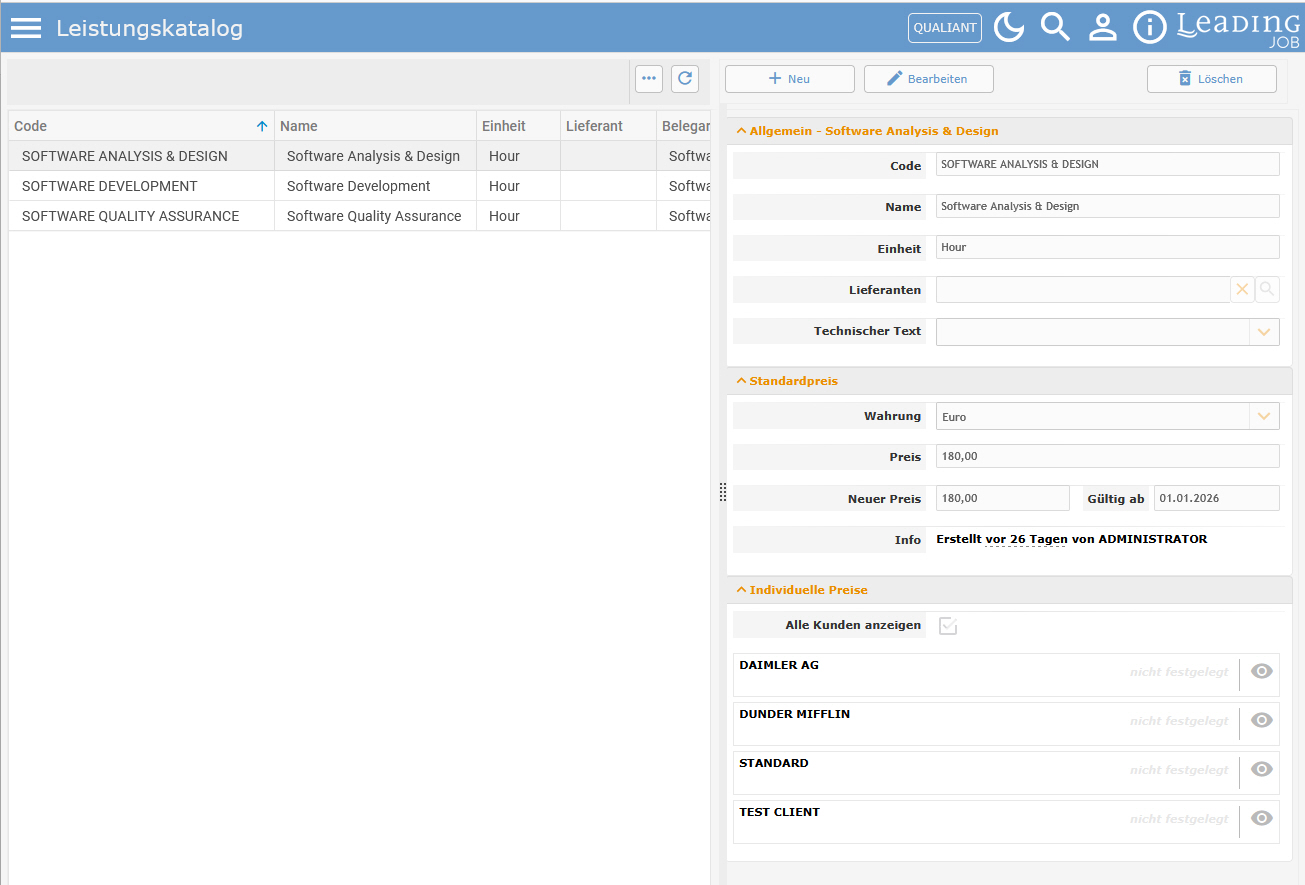Click the Code input field
The image size is (1305, 885).
1108,164
